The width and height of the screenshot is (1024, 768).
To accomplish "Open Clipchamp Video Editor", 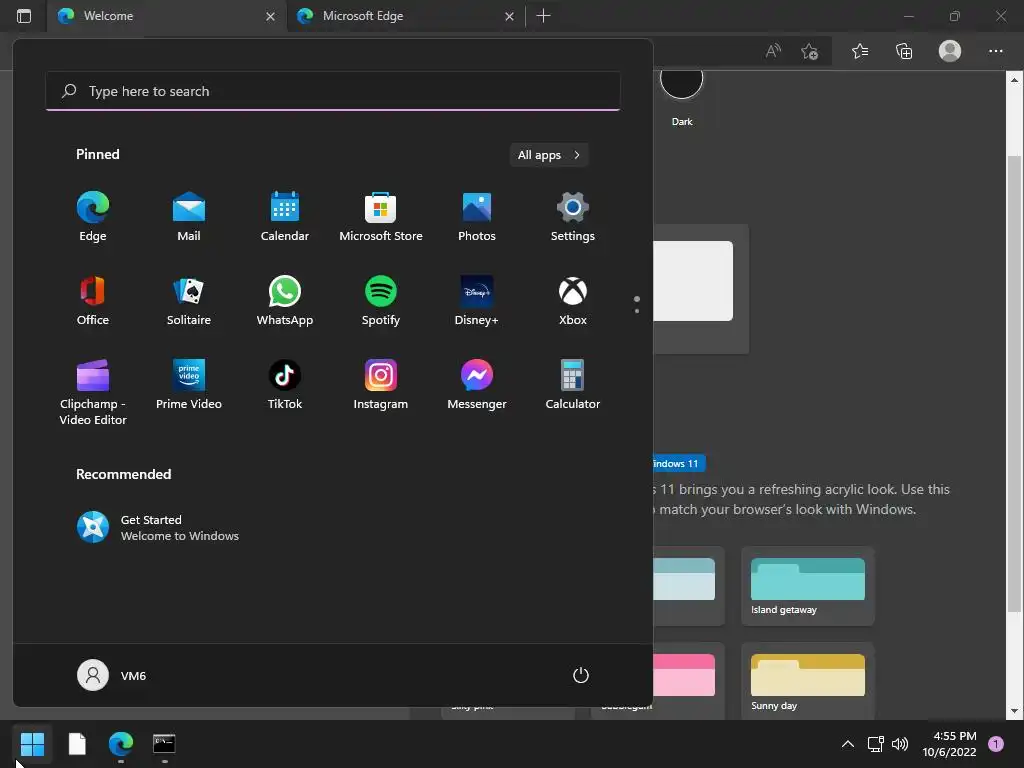I will click(x=93, y=392).
